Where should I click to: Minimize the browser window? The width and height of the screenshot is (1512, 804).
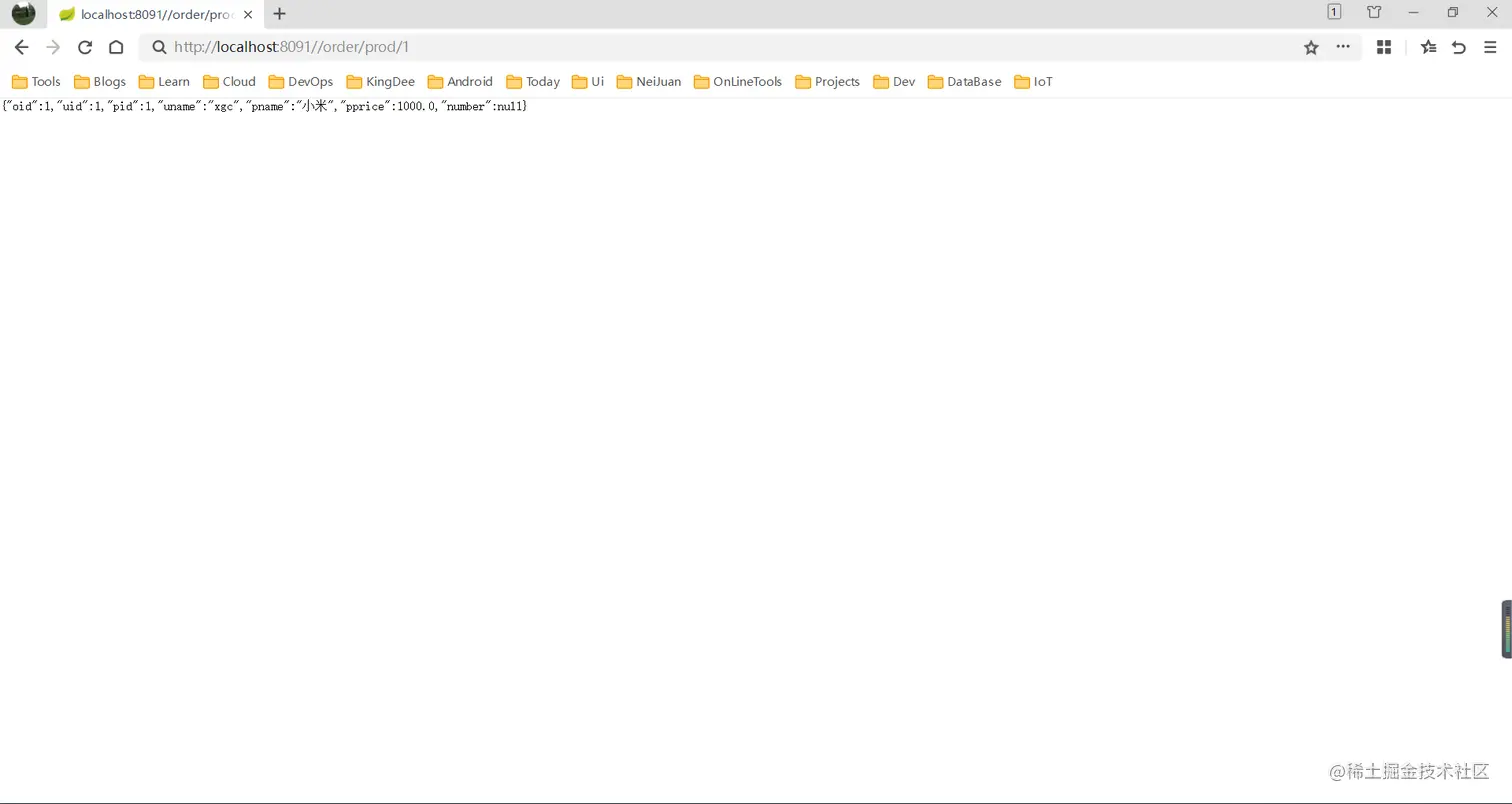[x=1413, y=12]
